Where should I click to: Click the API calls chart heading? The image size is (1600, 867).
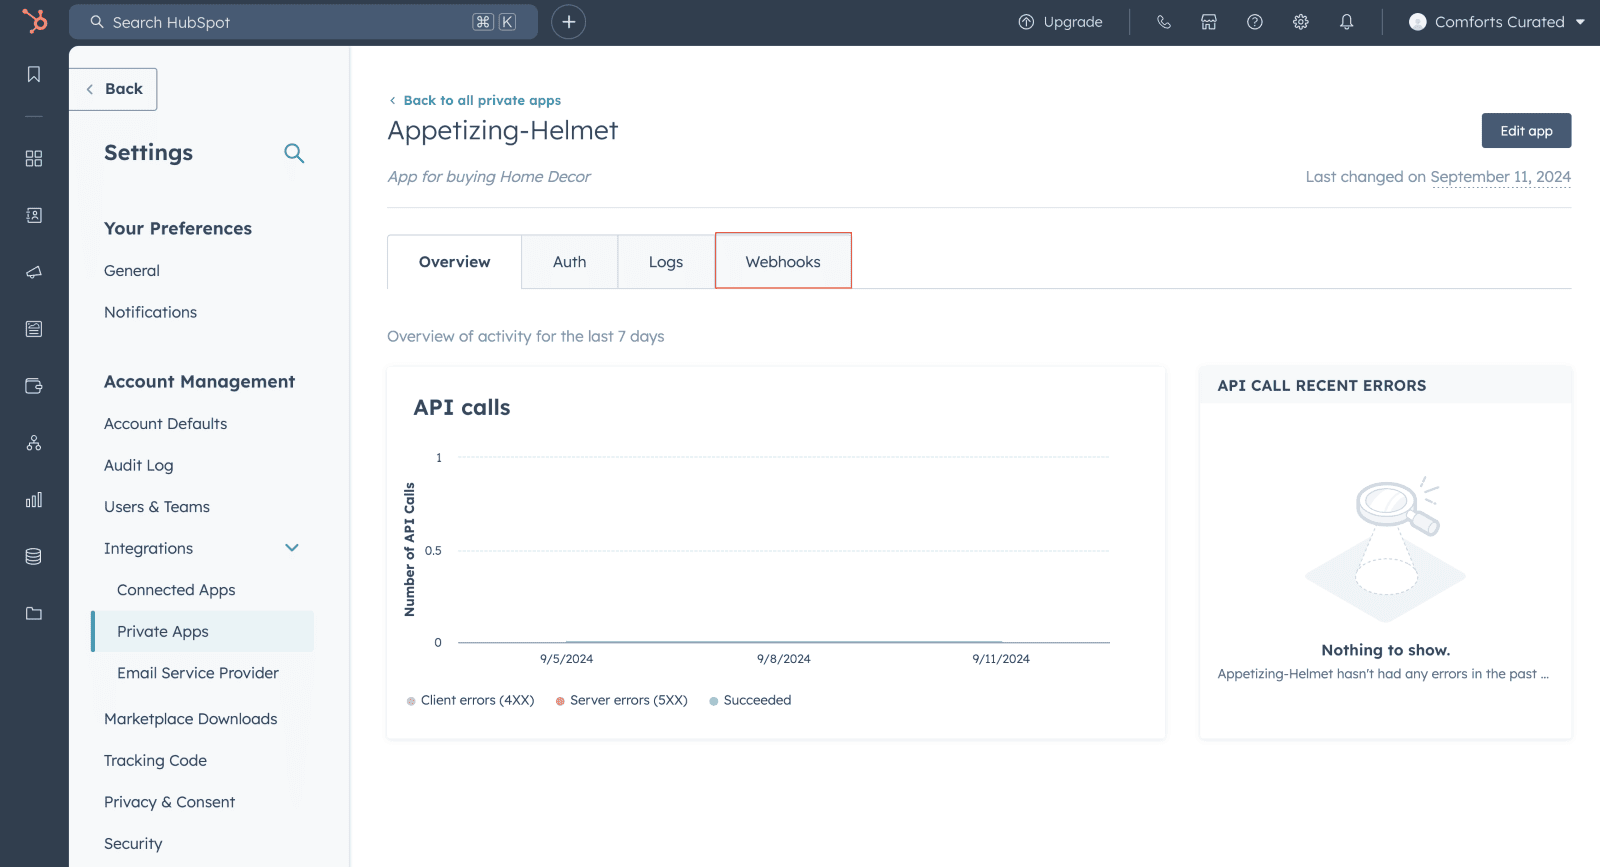(462, 408)
